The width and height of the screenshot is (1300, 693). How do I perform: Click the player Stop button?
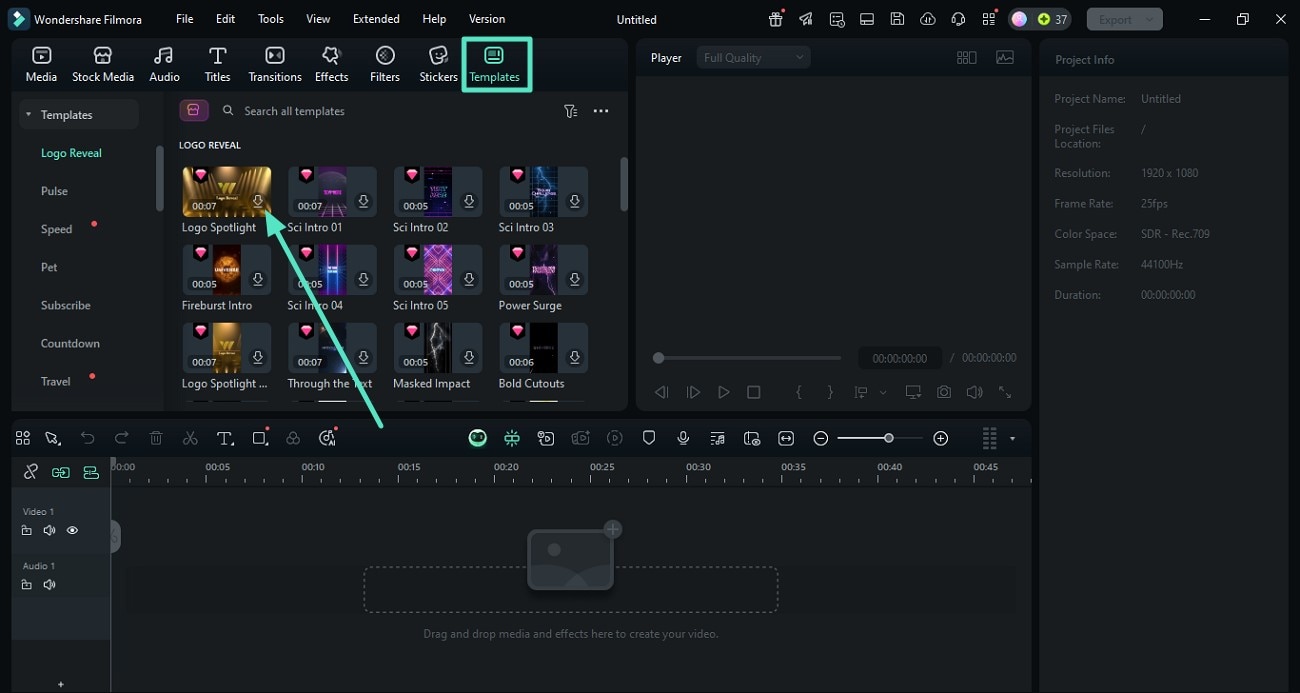(754, 393)
